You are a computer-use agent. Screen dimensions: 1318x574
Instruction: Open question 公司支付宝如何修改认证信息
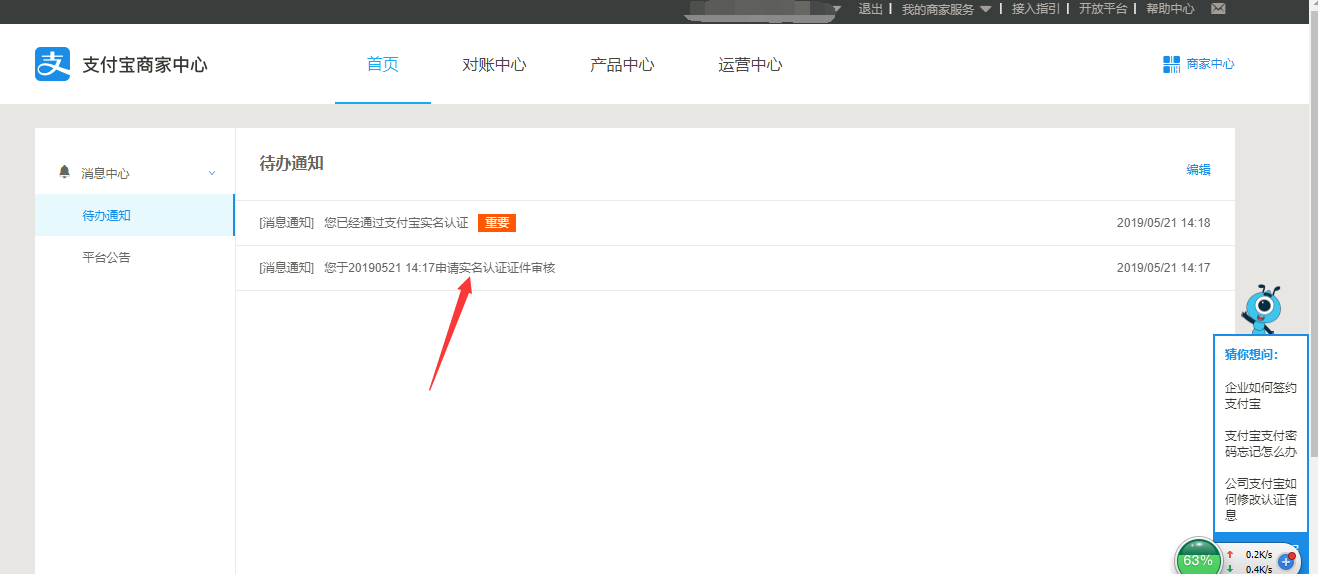[1260, 499]
